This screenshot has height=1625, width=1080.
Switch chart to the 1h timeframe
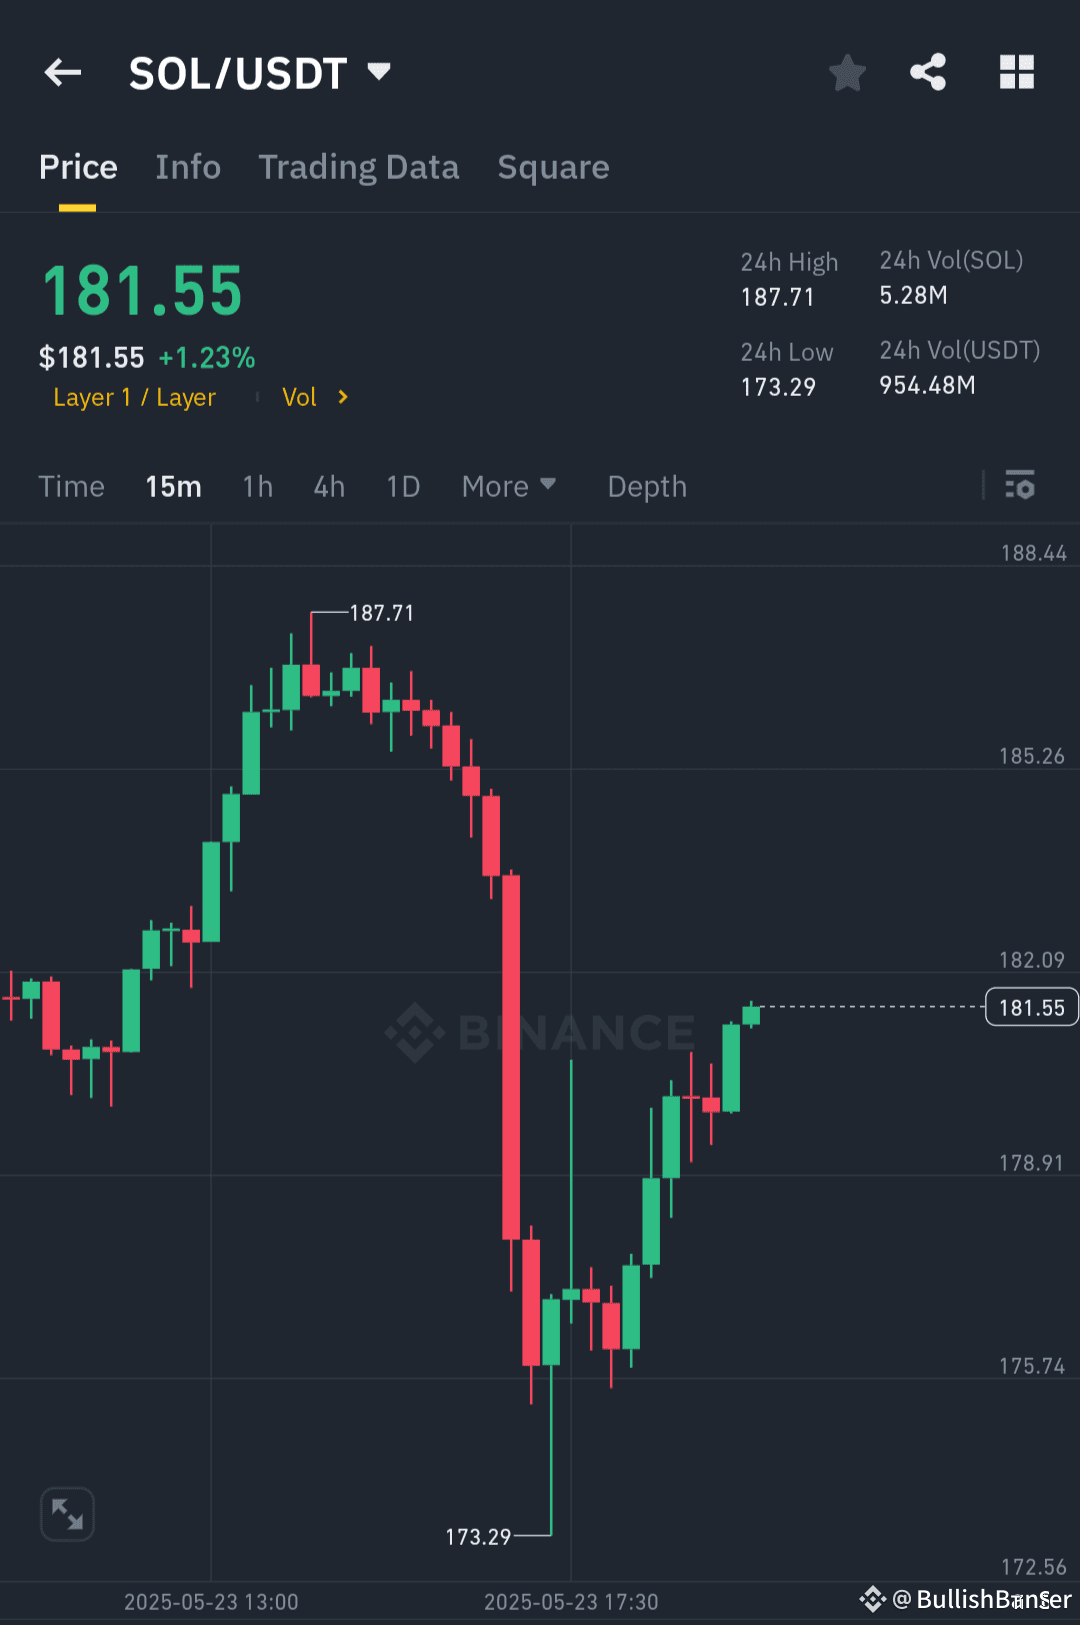click(x=257, y=486)
